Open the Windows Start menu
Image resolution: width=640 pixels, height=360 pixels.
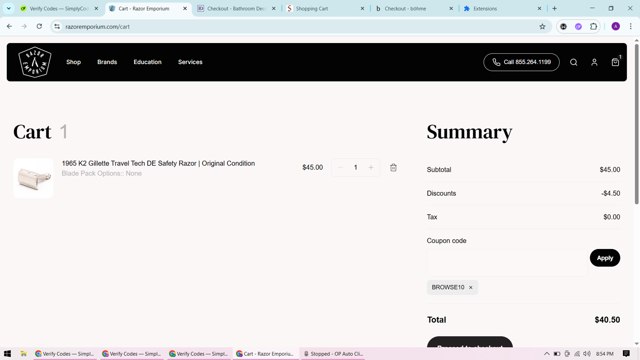7,353
